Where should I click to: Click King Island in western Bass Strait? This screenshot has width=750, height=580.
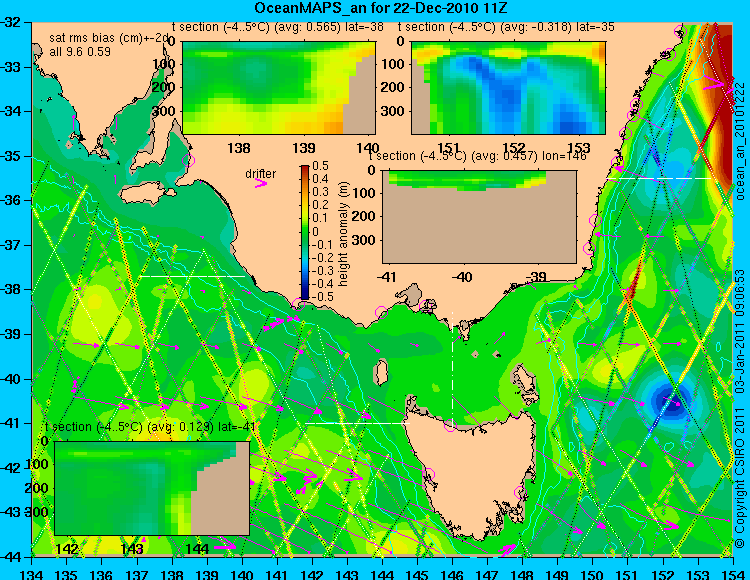tap(381, 373)
